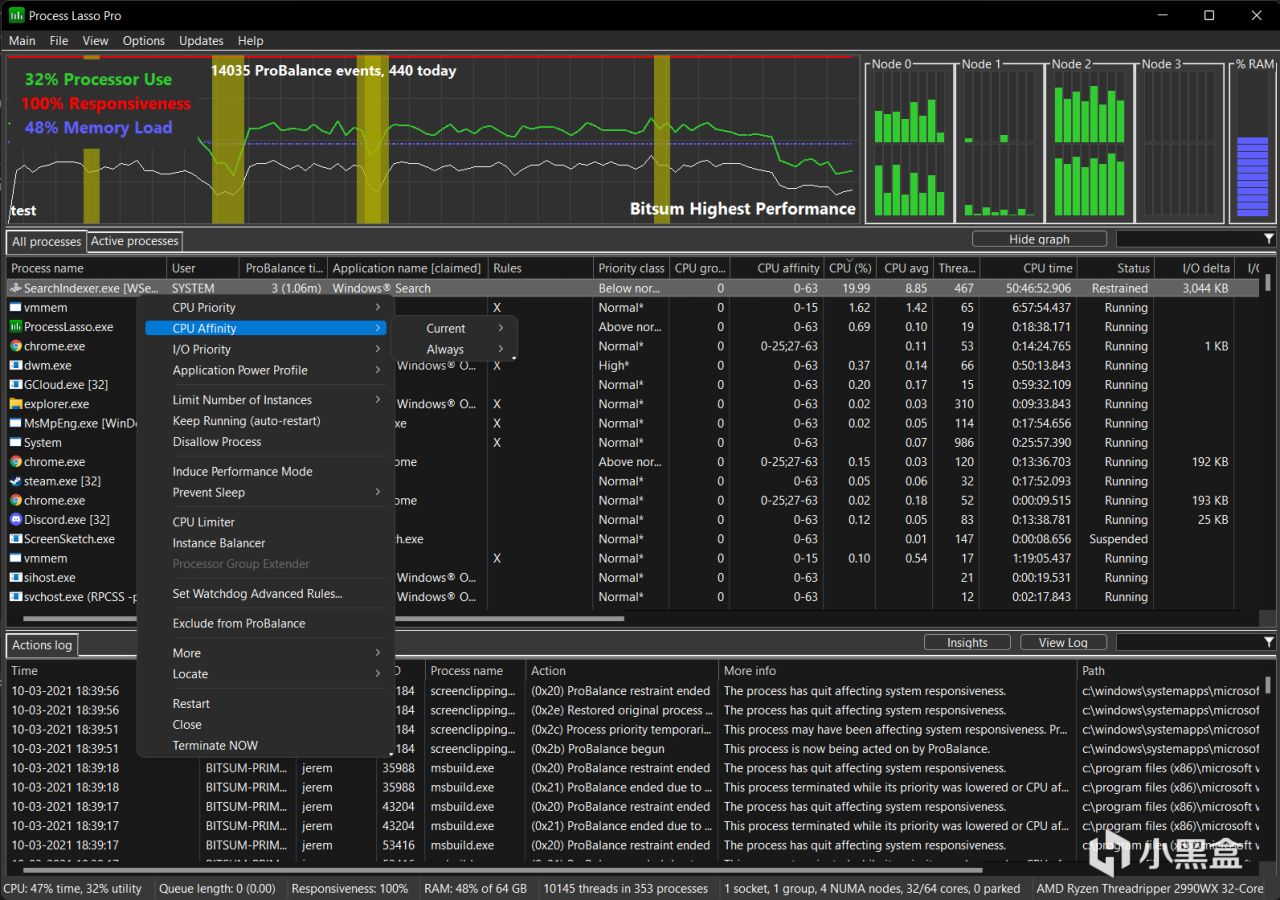Sort by the CPU (%) column

(x=851, y=268)
